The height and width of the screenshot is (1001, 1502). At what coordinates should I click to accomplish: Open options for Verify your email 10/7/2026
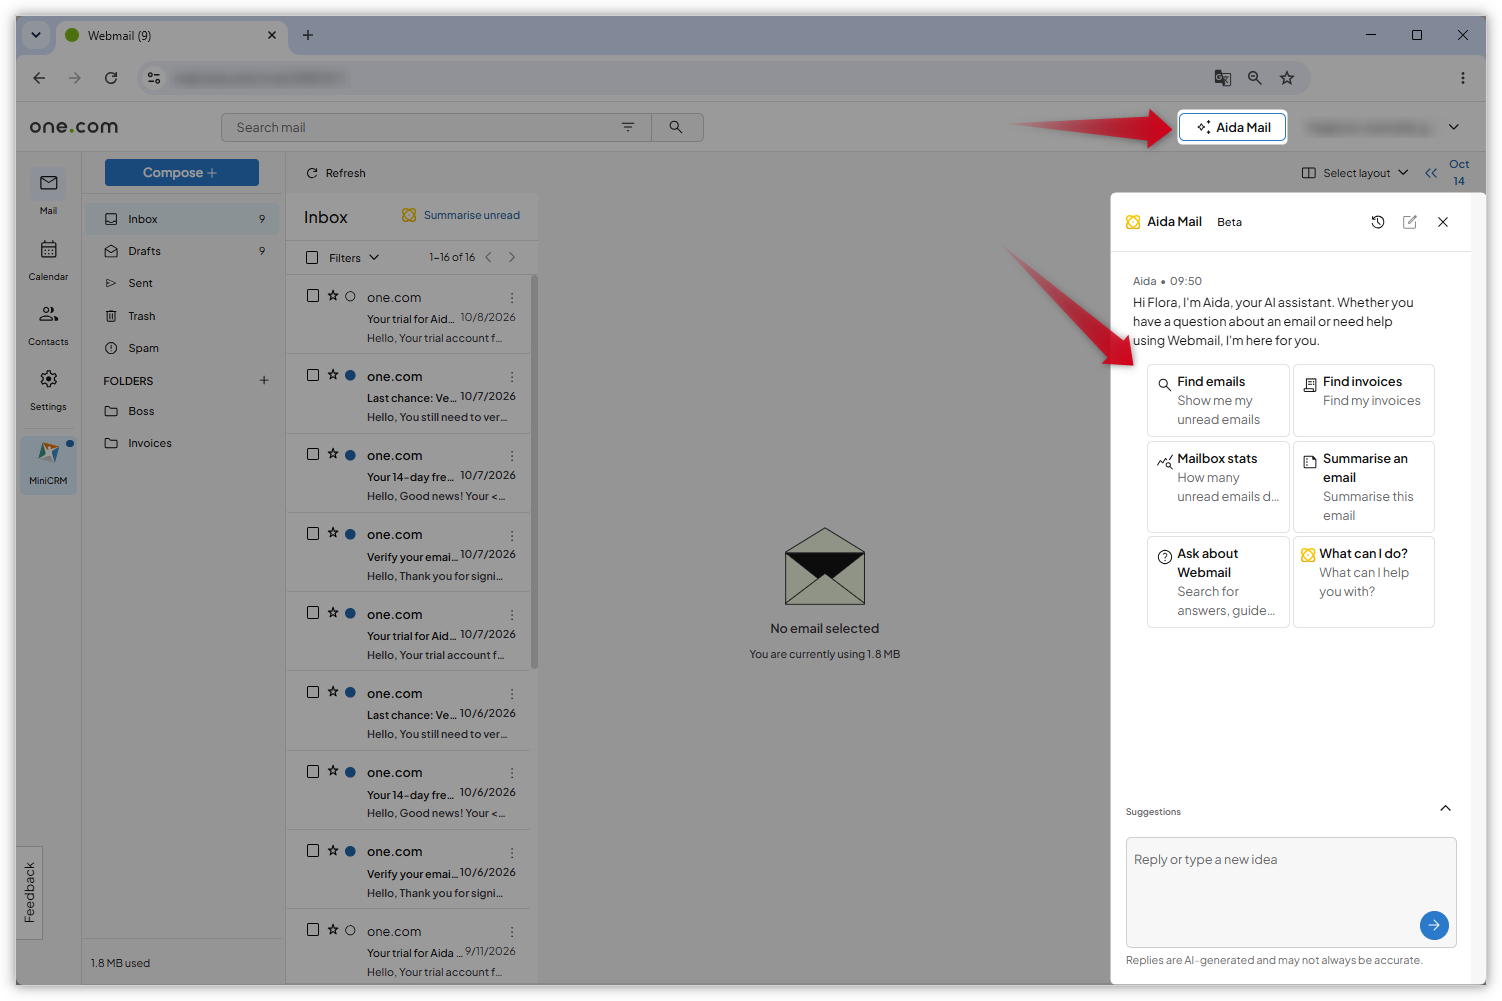click(512, 535)
